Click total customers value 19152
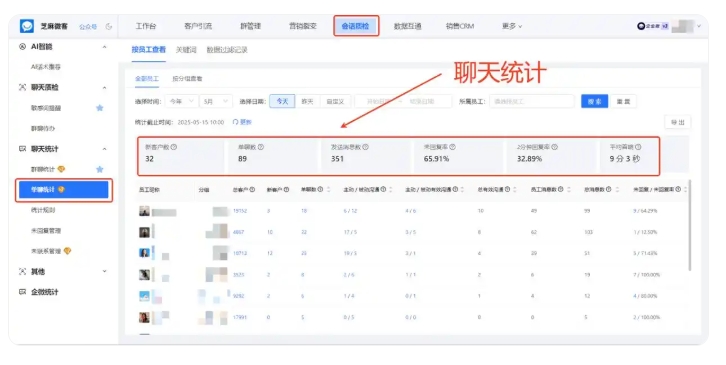726x365 pixels. point(240,211)
